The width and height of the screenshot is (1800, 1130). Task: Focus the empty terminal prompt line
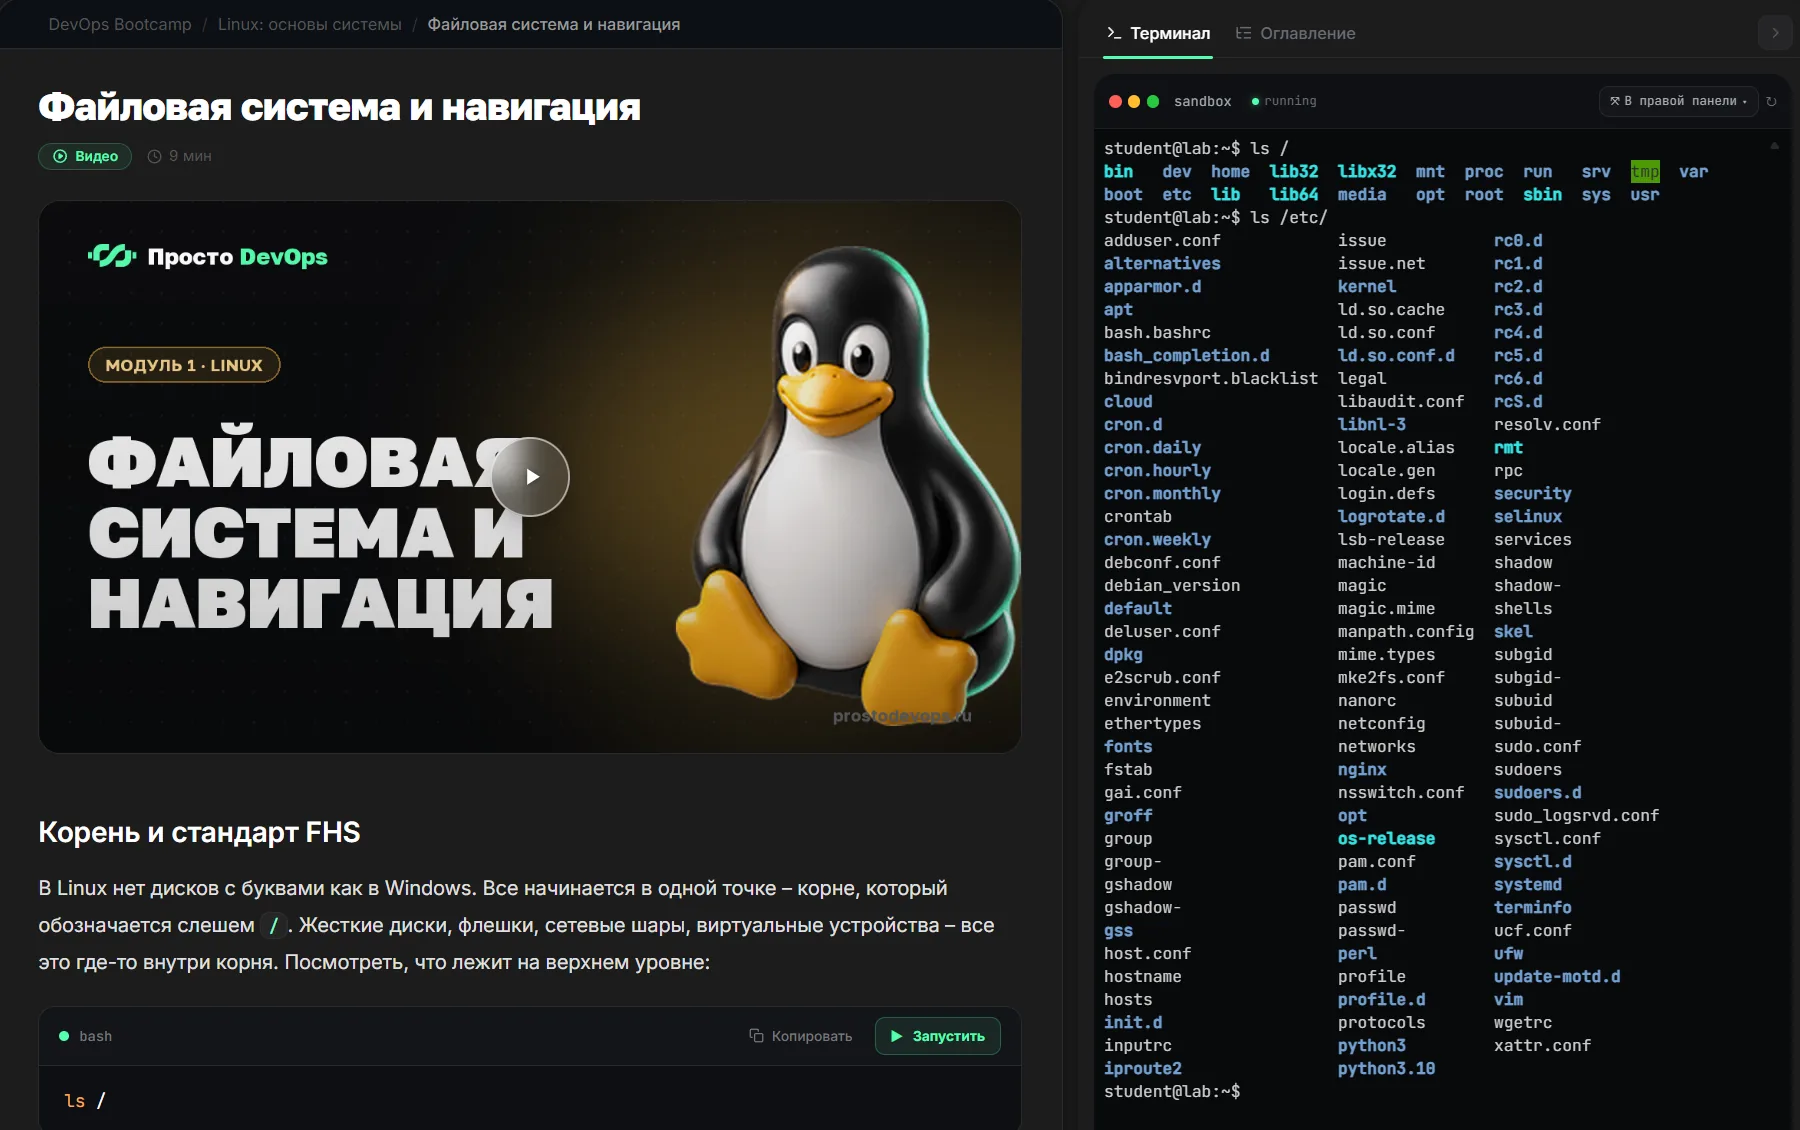pyautogui.click(x=1172, y=1092)
